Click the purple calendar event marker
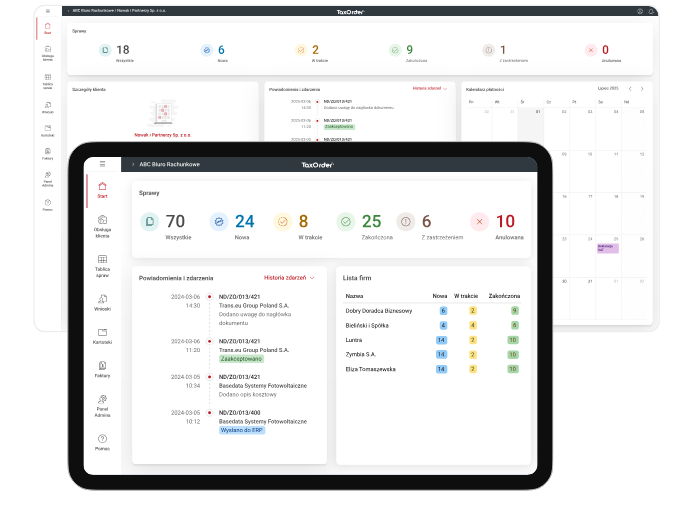Image resolution: width=687 pixels, height=531 pixels. click(607, 246)
